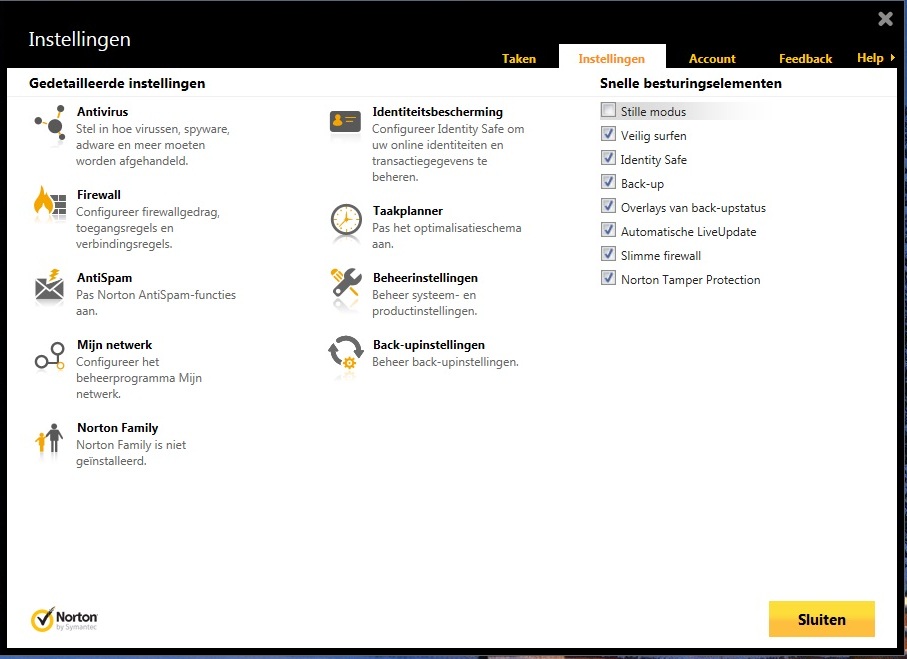Viewport: 907px width, 659px height.
Task: Open the Mijn netwerk nodes icon
Action: [50, 356]
